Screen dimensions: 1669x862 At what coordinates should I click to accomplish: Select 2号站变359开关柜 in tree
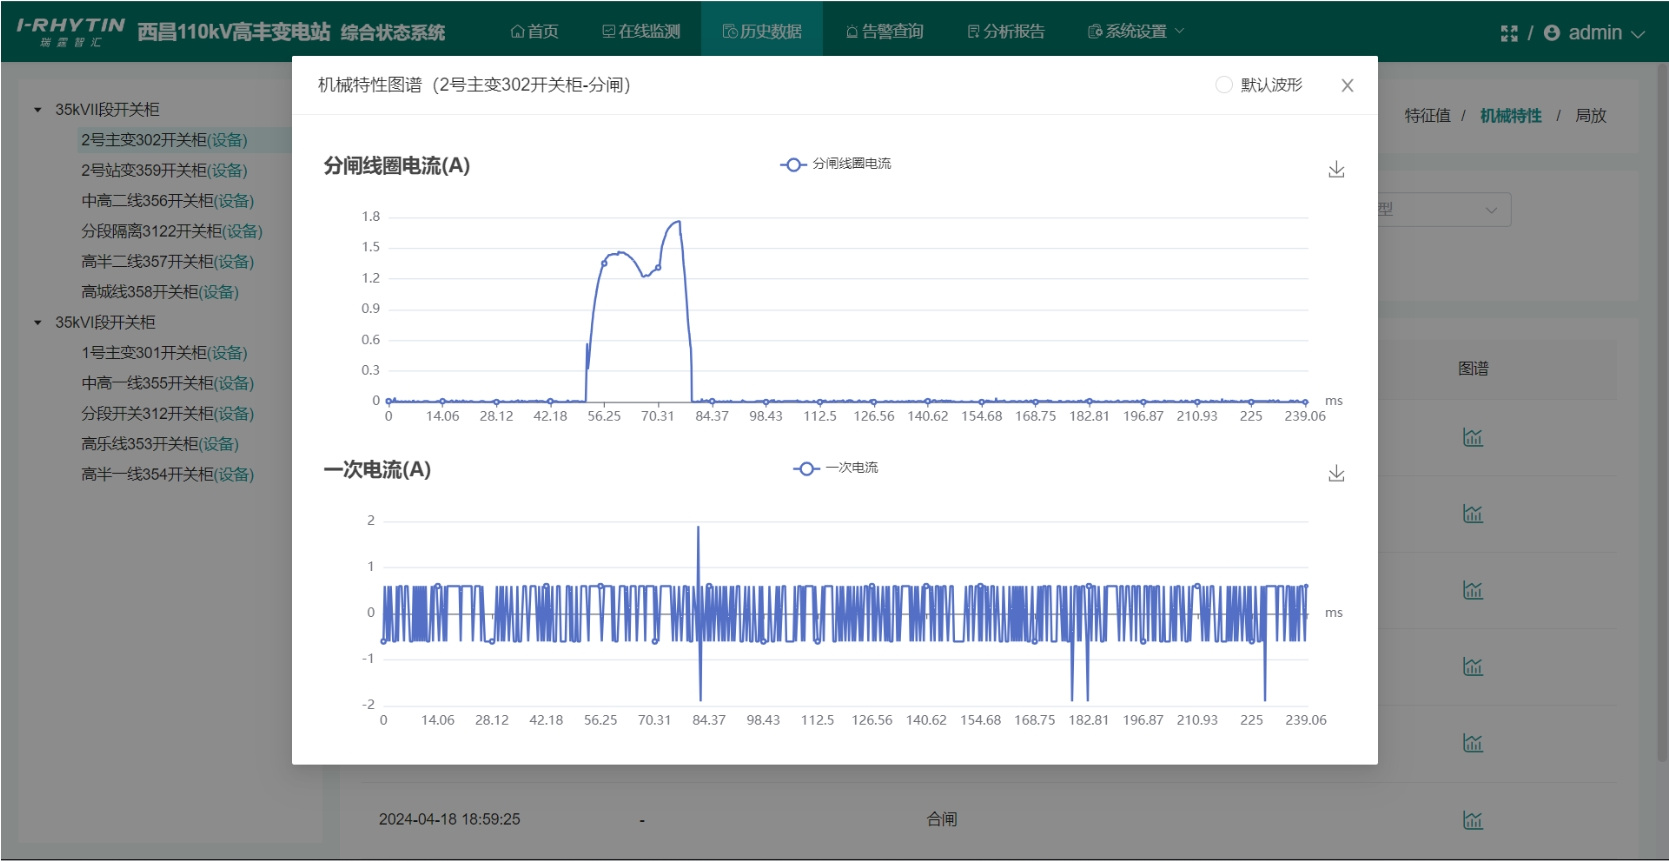pos(164,170)
